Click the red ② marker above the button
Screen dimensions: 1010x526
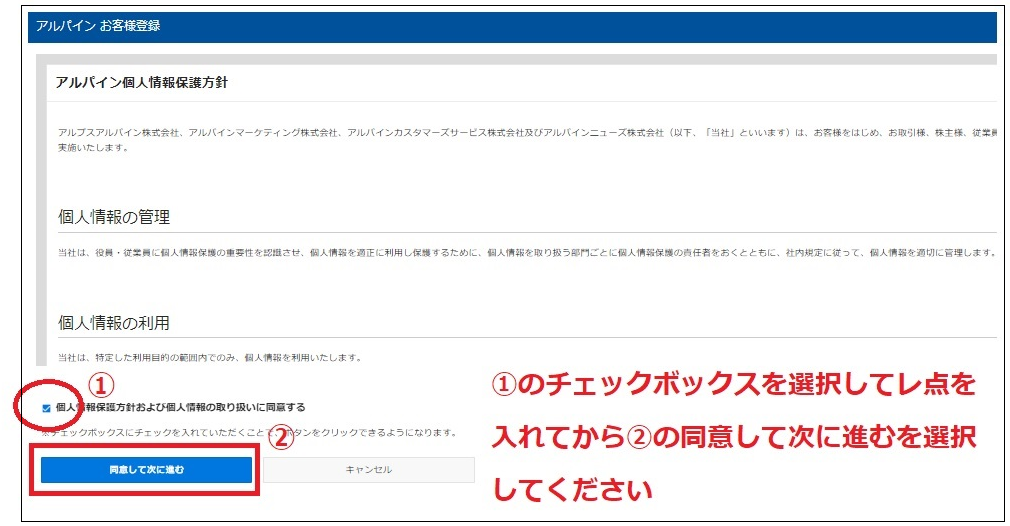click(x=283, y=438)
